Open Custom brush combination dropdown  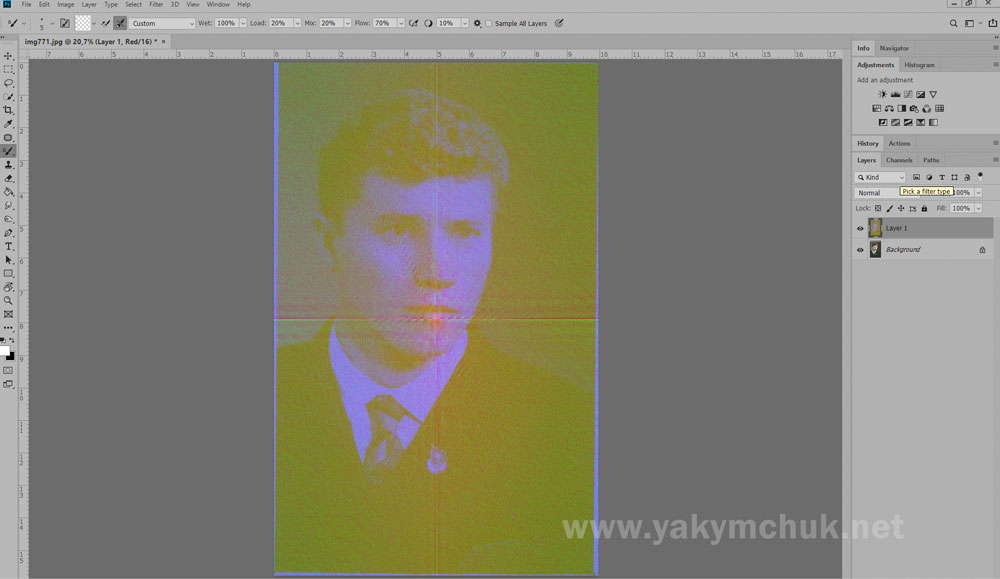tap(162, 24)
